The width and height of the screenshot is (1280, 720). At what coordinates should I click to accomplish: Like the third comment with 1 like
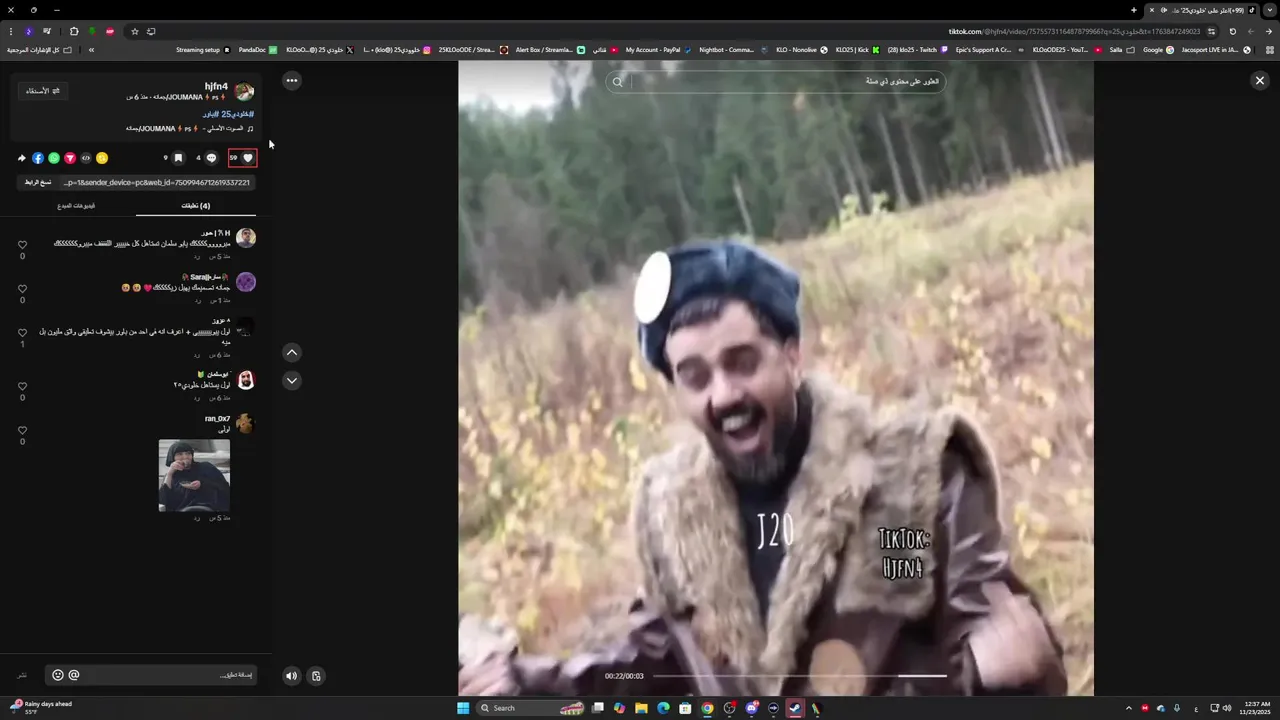click(x=22, y=333)
